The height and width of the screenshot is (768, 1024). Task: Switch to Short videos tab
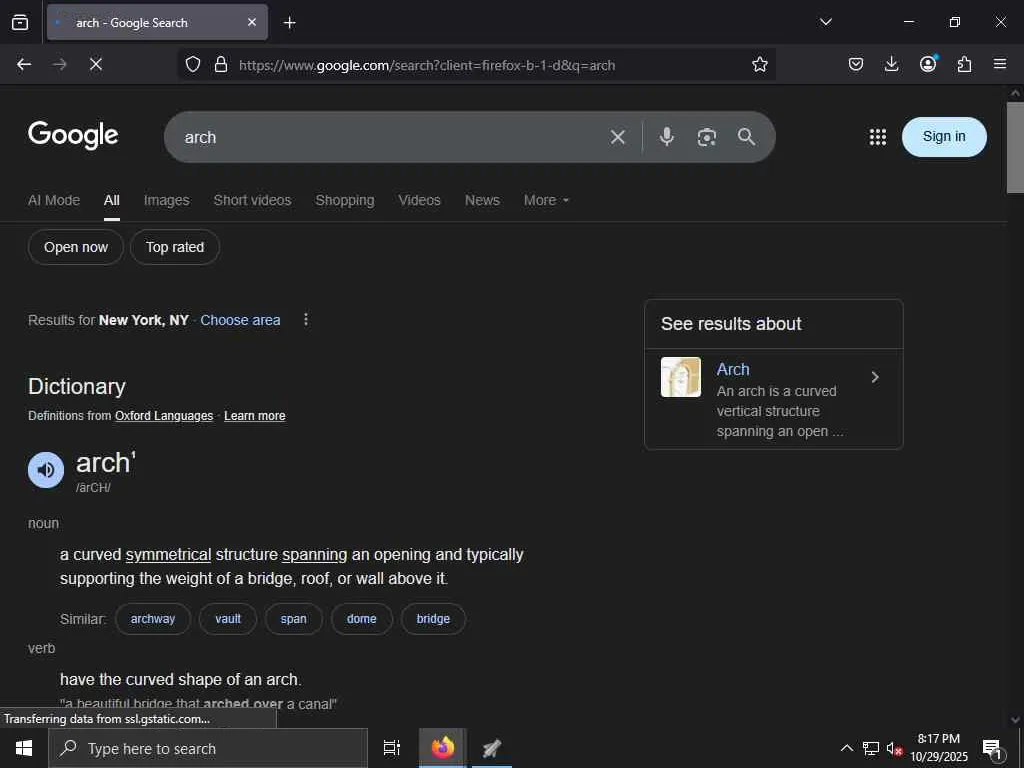252,200
